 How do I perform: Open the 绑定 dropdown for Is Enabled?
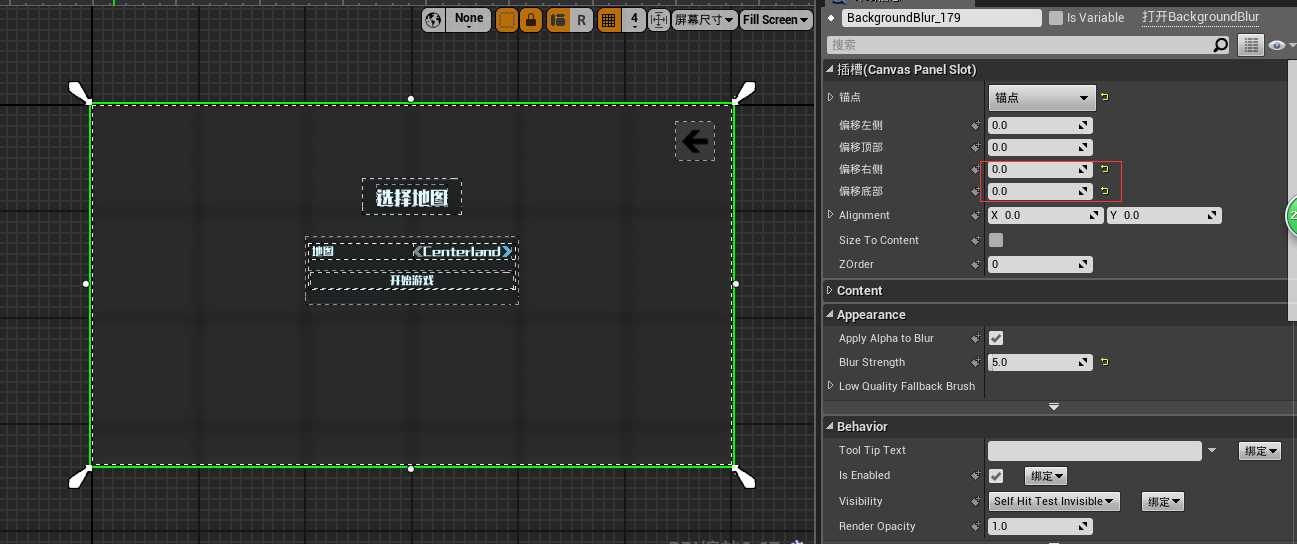pos(1046,476)
